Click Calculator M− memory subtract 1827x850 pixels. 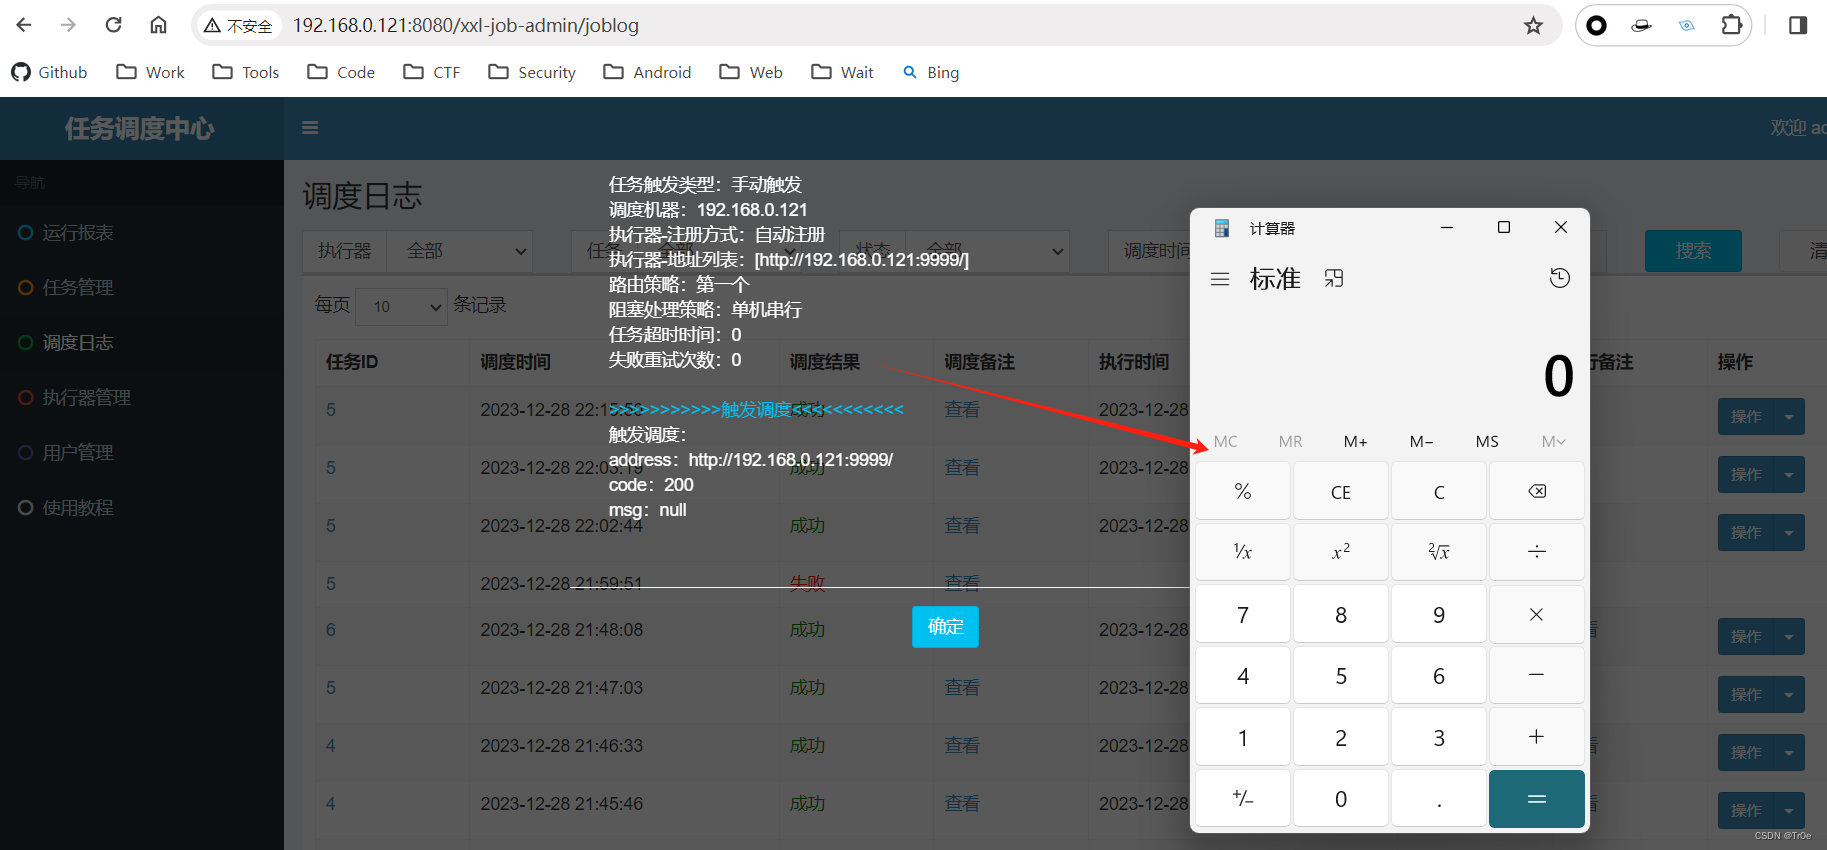pos(1421,442)
